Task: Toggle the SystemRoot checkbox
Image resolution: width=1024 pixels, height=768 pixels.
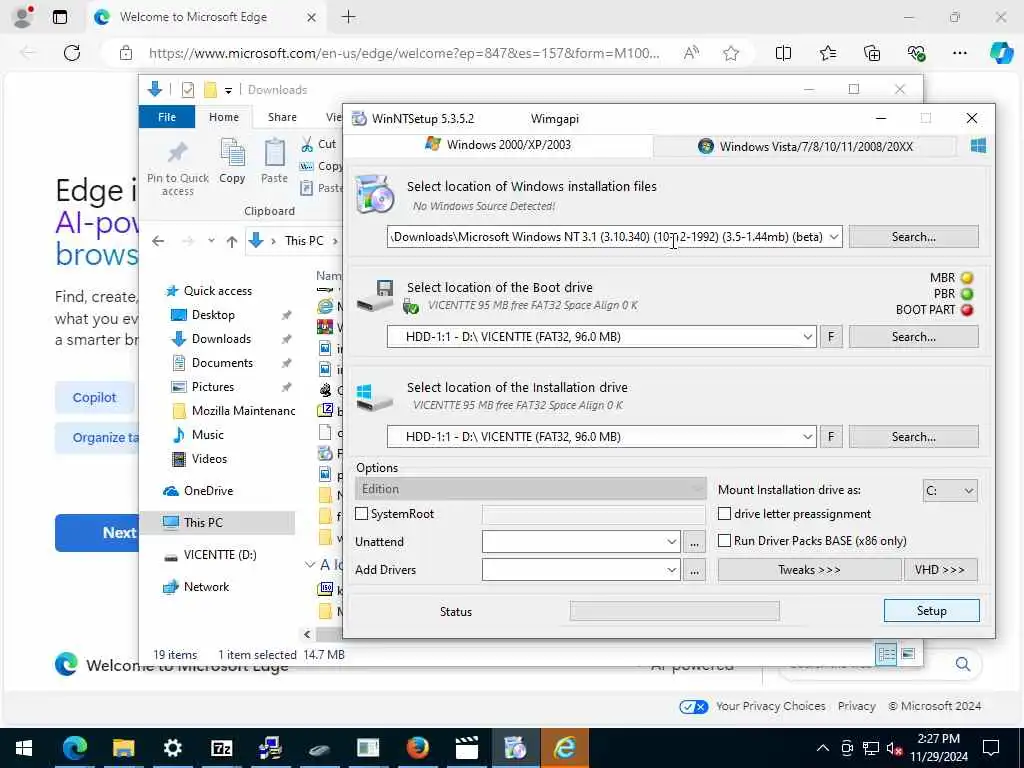Action: click(x=361, y=514)
